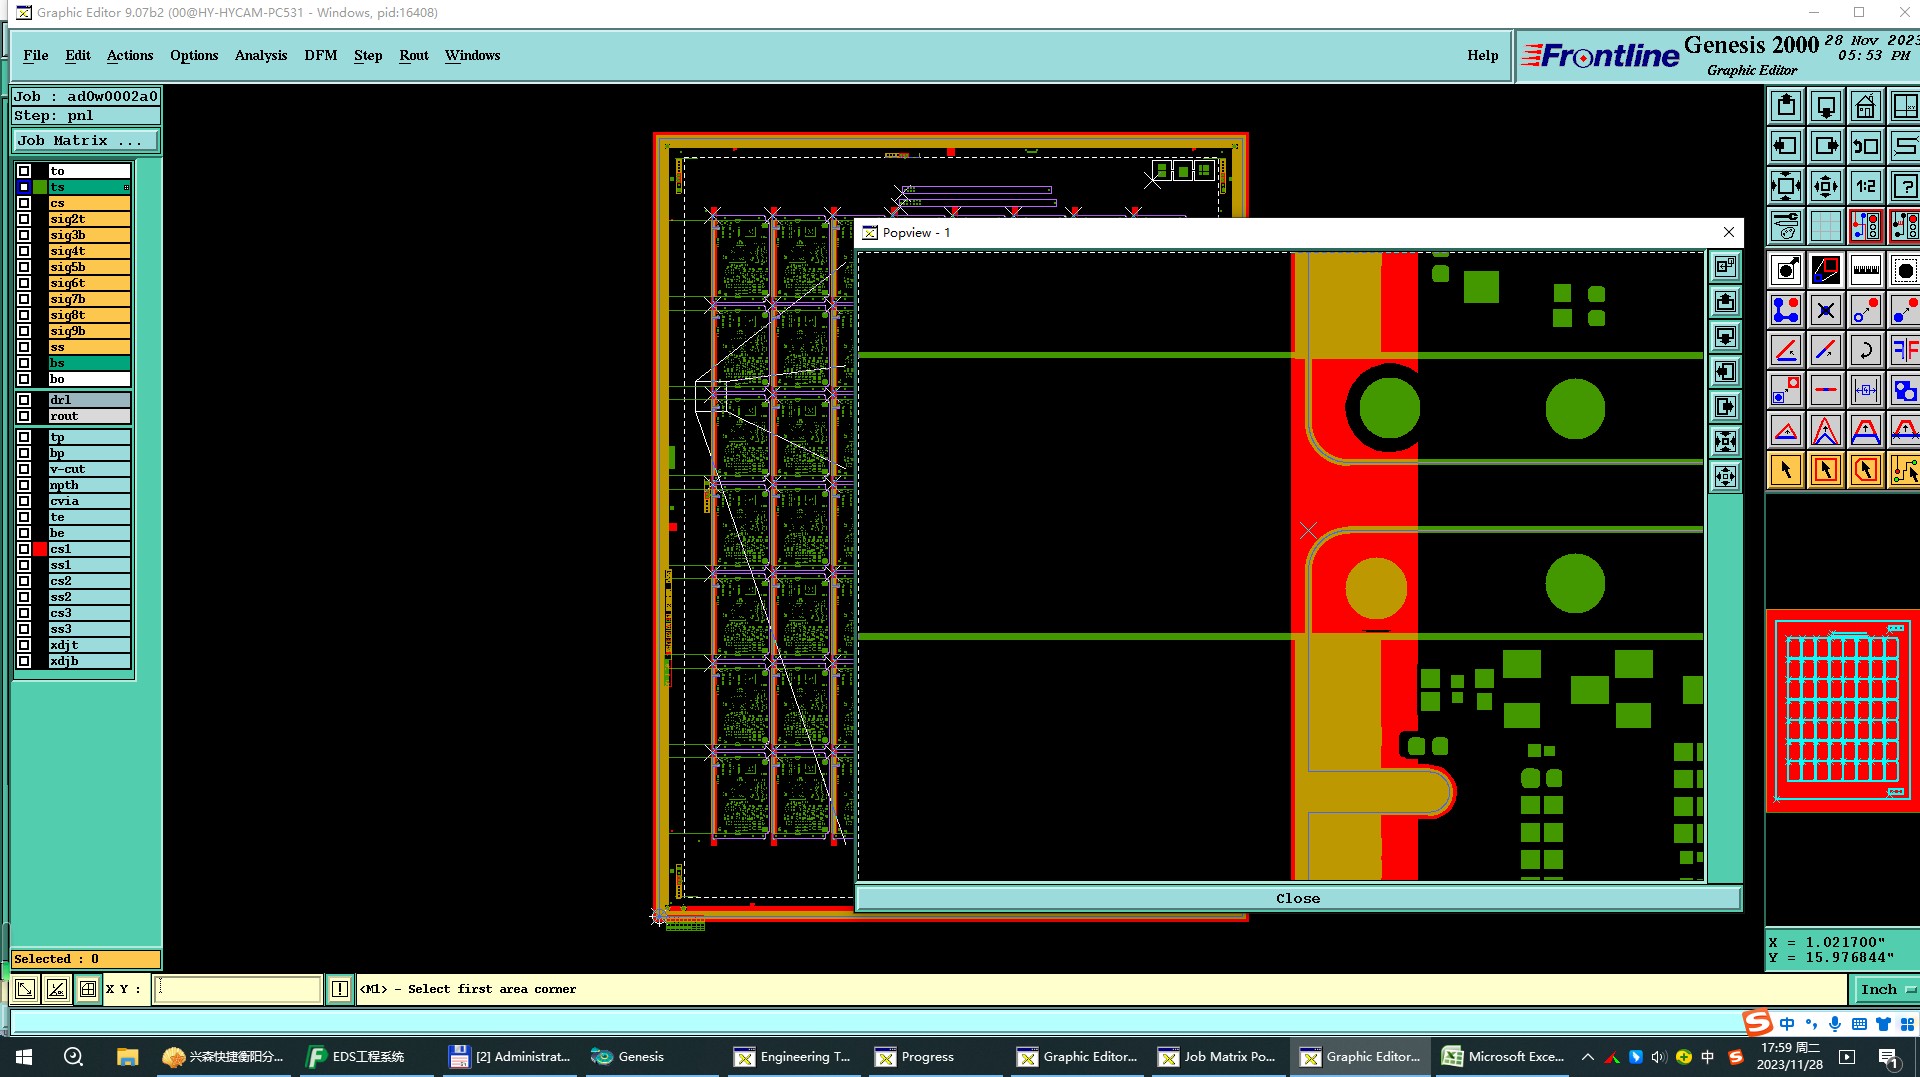The height and width of the screenshot is (1077, 1920).
Task: Open the Actions menu
Action: (130, 55)
